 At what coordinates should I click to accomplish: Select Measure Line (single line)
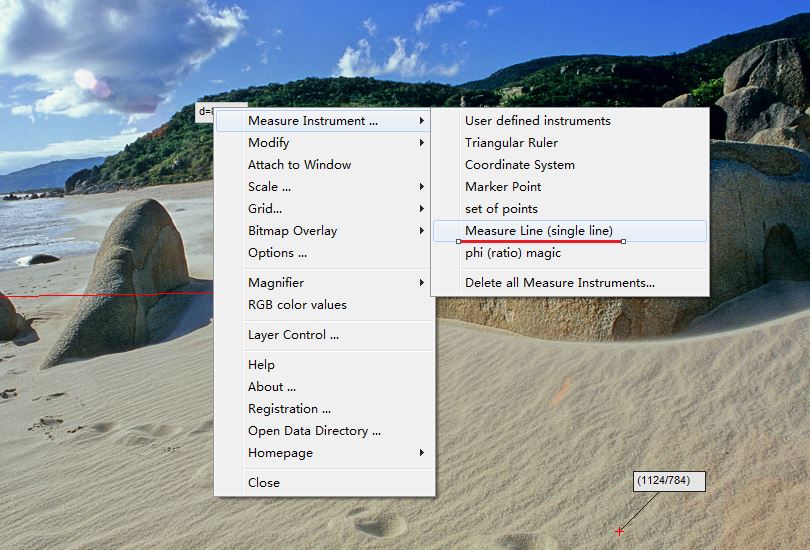click(x=538, y=231)
